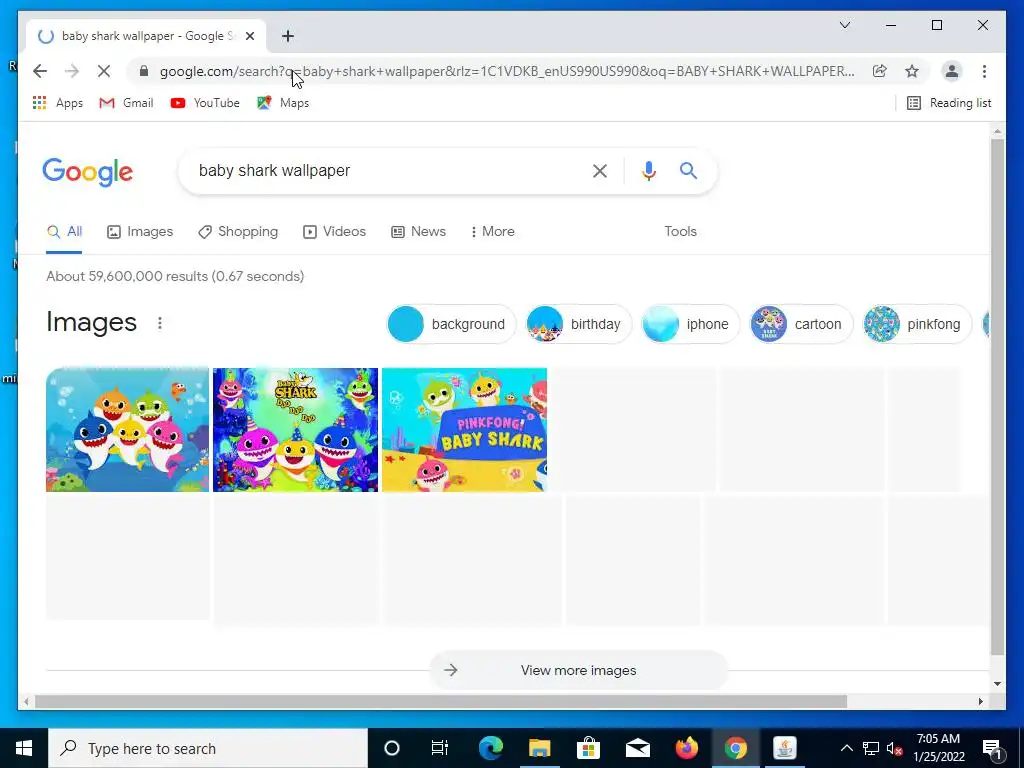The image size is (1024, 768).
Task: Open Java app on taskbar
Action: tap(784, 748)
